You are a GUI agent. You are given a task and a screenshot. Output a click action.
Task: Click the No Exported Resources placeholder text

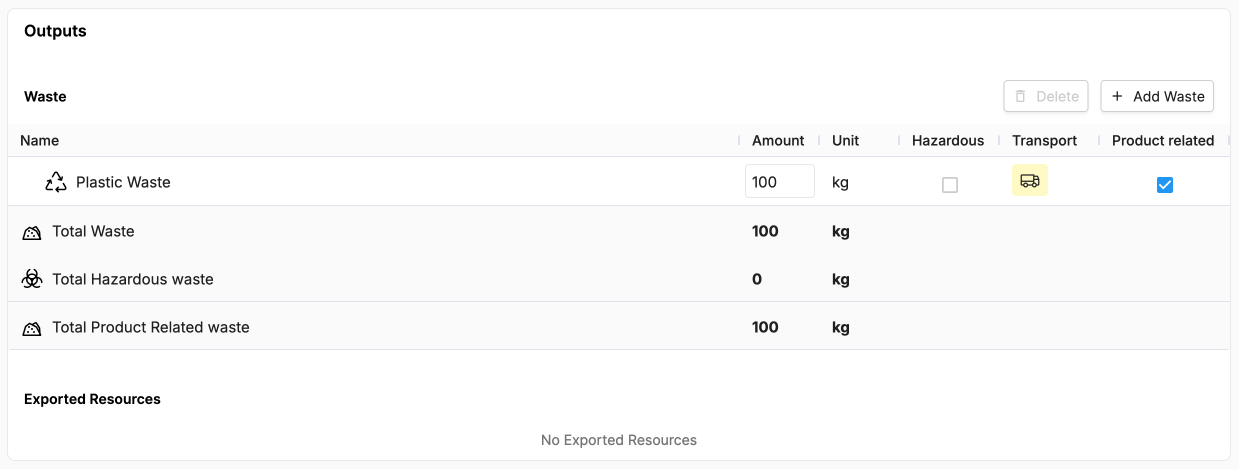618,440
